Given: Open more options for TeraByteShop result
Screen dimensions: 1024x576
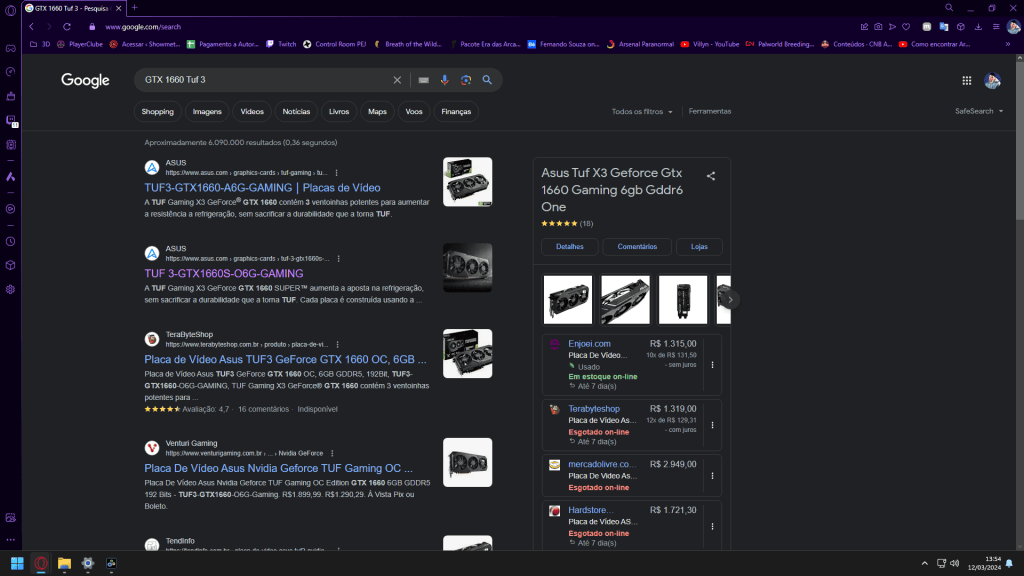Looking at the screenshot, I should (338, 345).
